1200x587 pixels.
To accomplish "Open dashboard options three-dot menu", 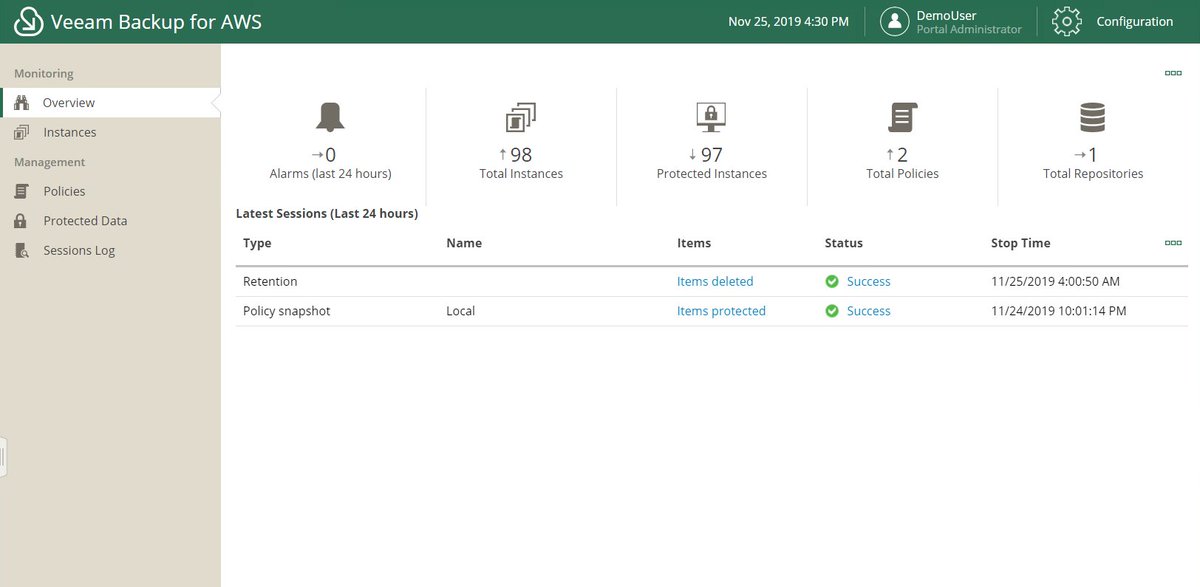I will point(1173,73).
